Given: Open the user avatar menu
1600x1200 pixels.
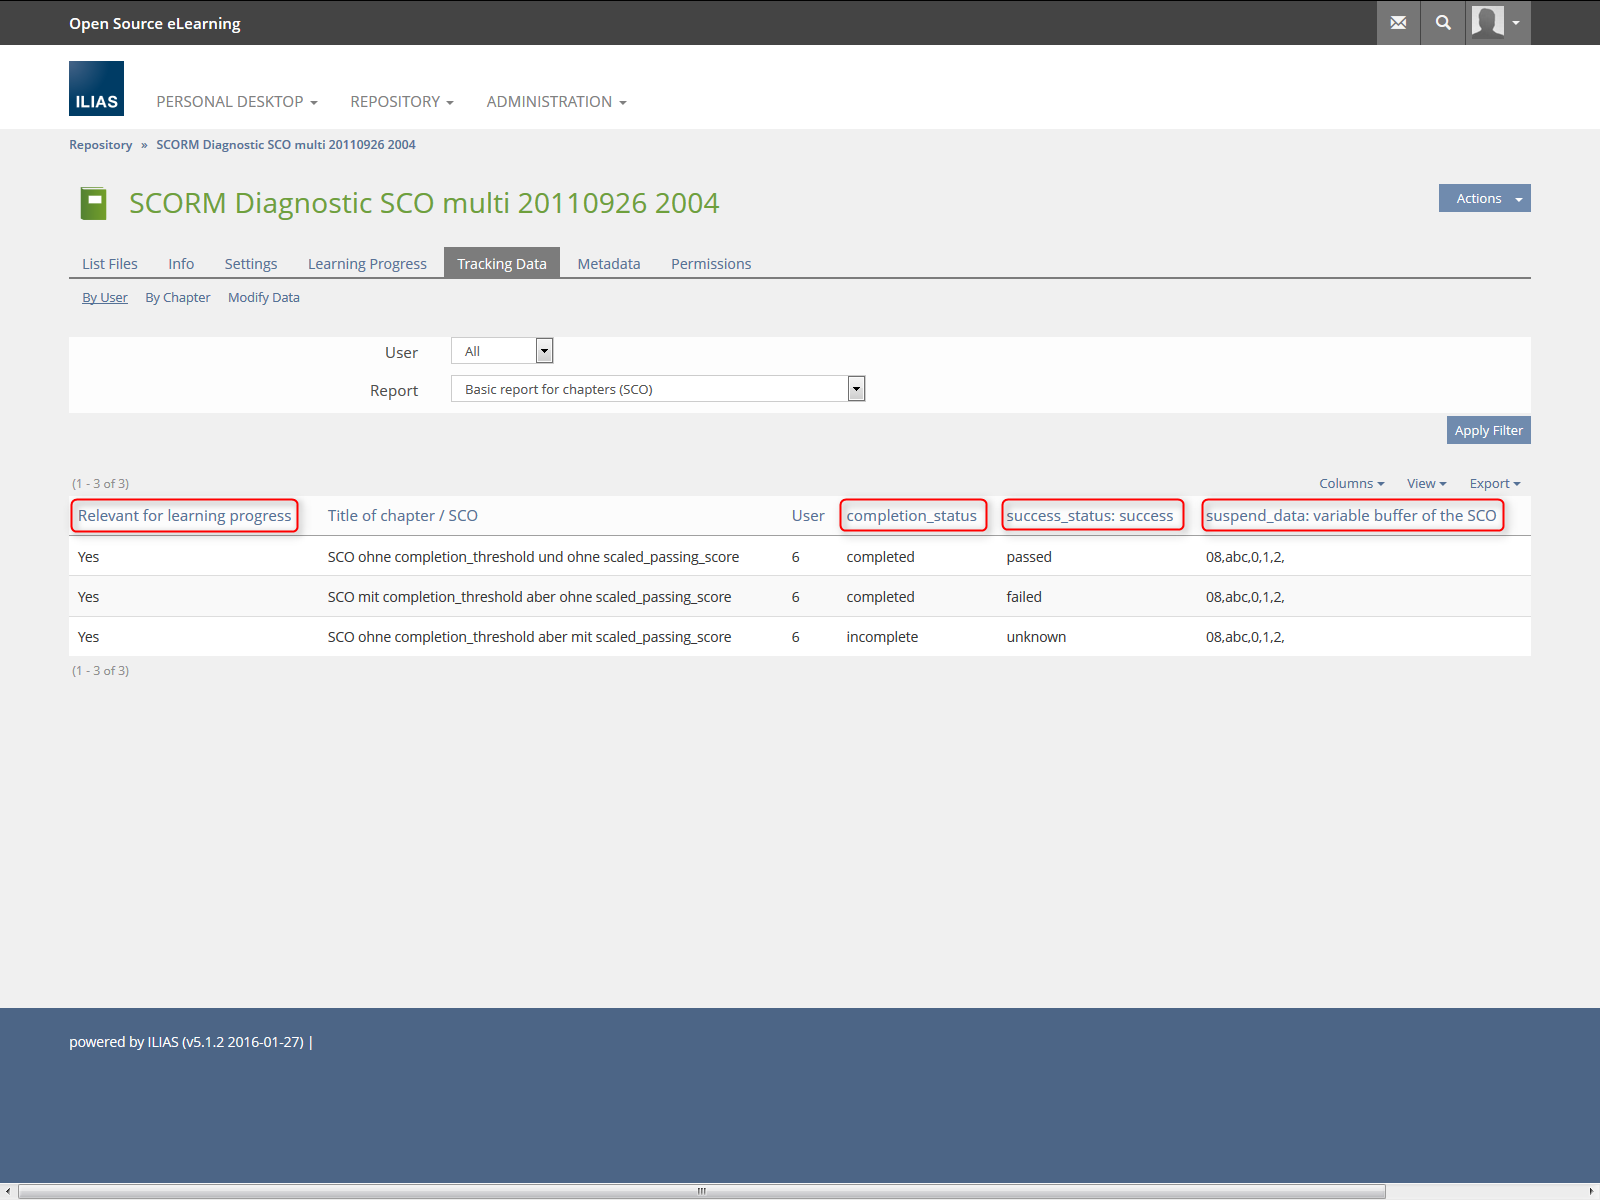Looking at the screenshot, I should 1497,23.
